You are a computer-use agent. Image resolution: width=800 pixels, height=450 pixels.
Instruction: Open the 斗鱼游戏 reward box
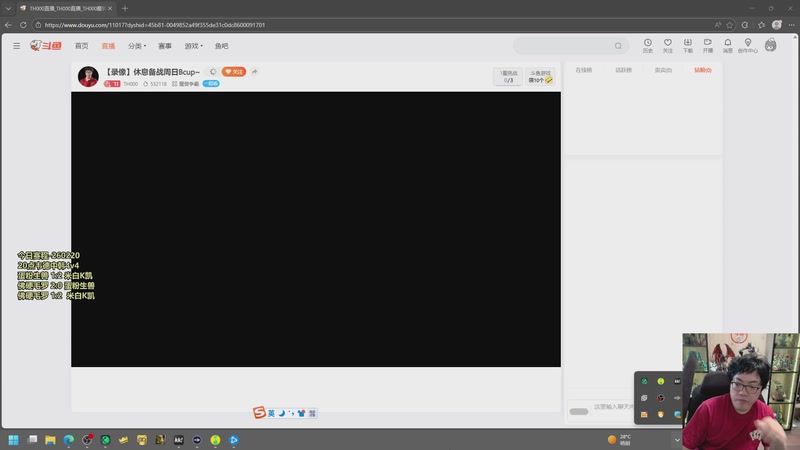[x=540, y=77]
